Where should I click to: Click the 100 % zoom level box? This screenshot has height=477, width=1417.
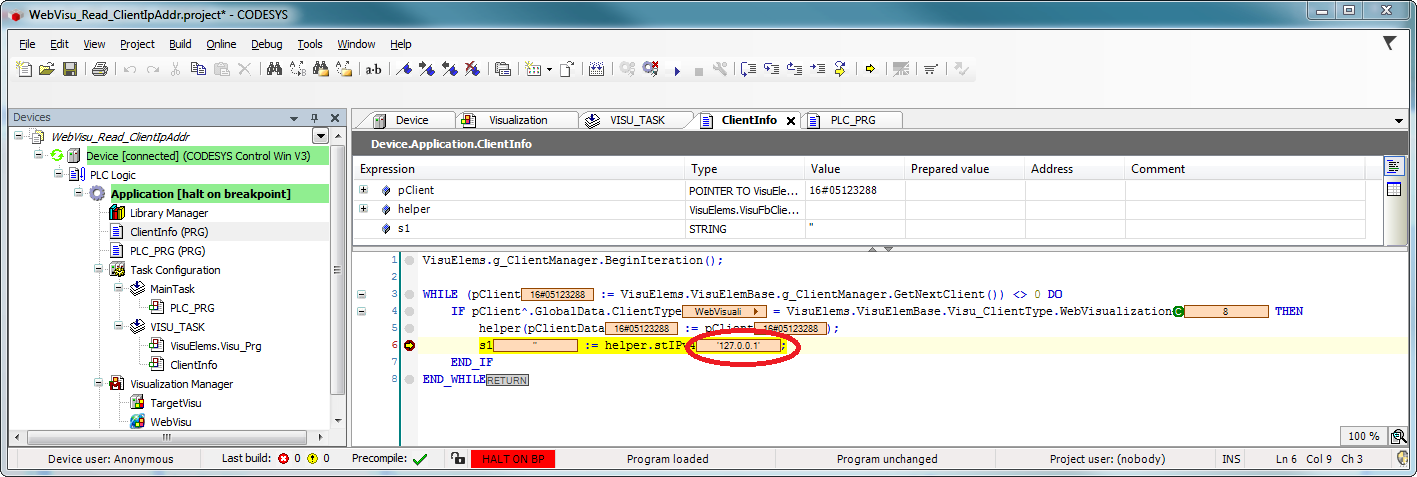1362,436
